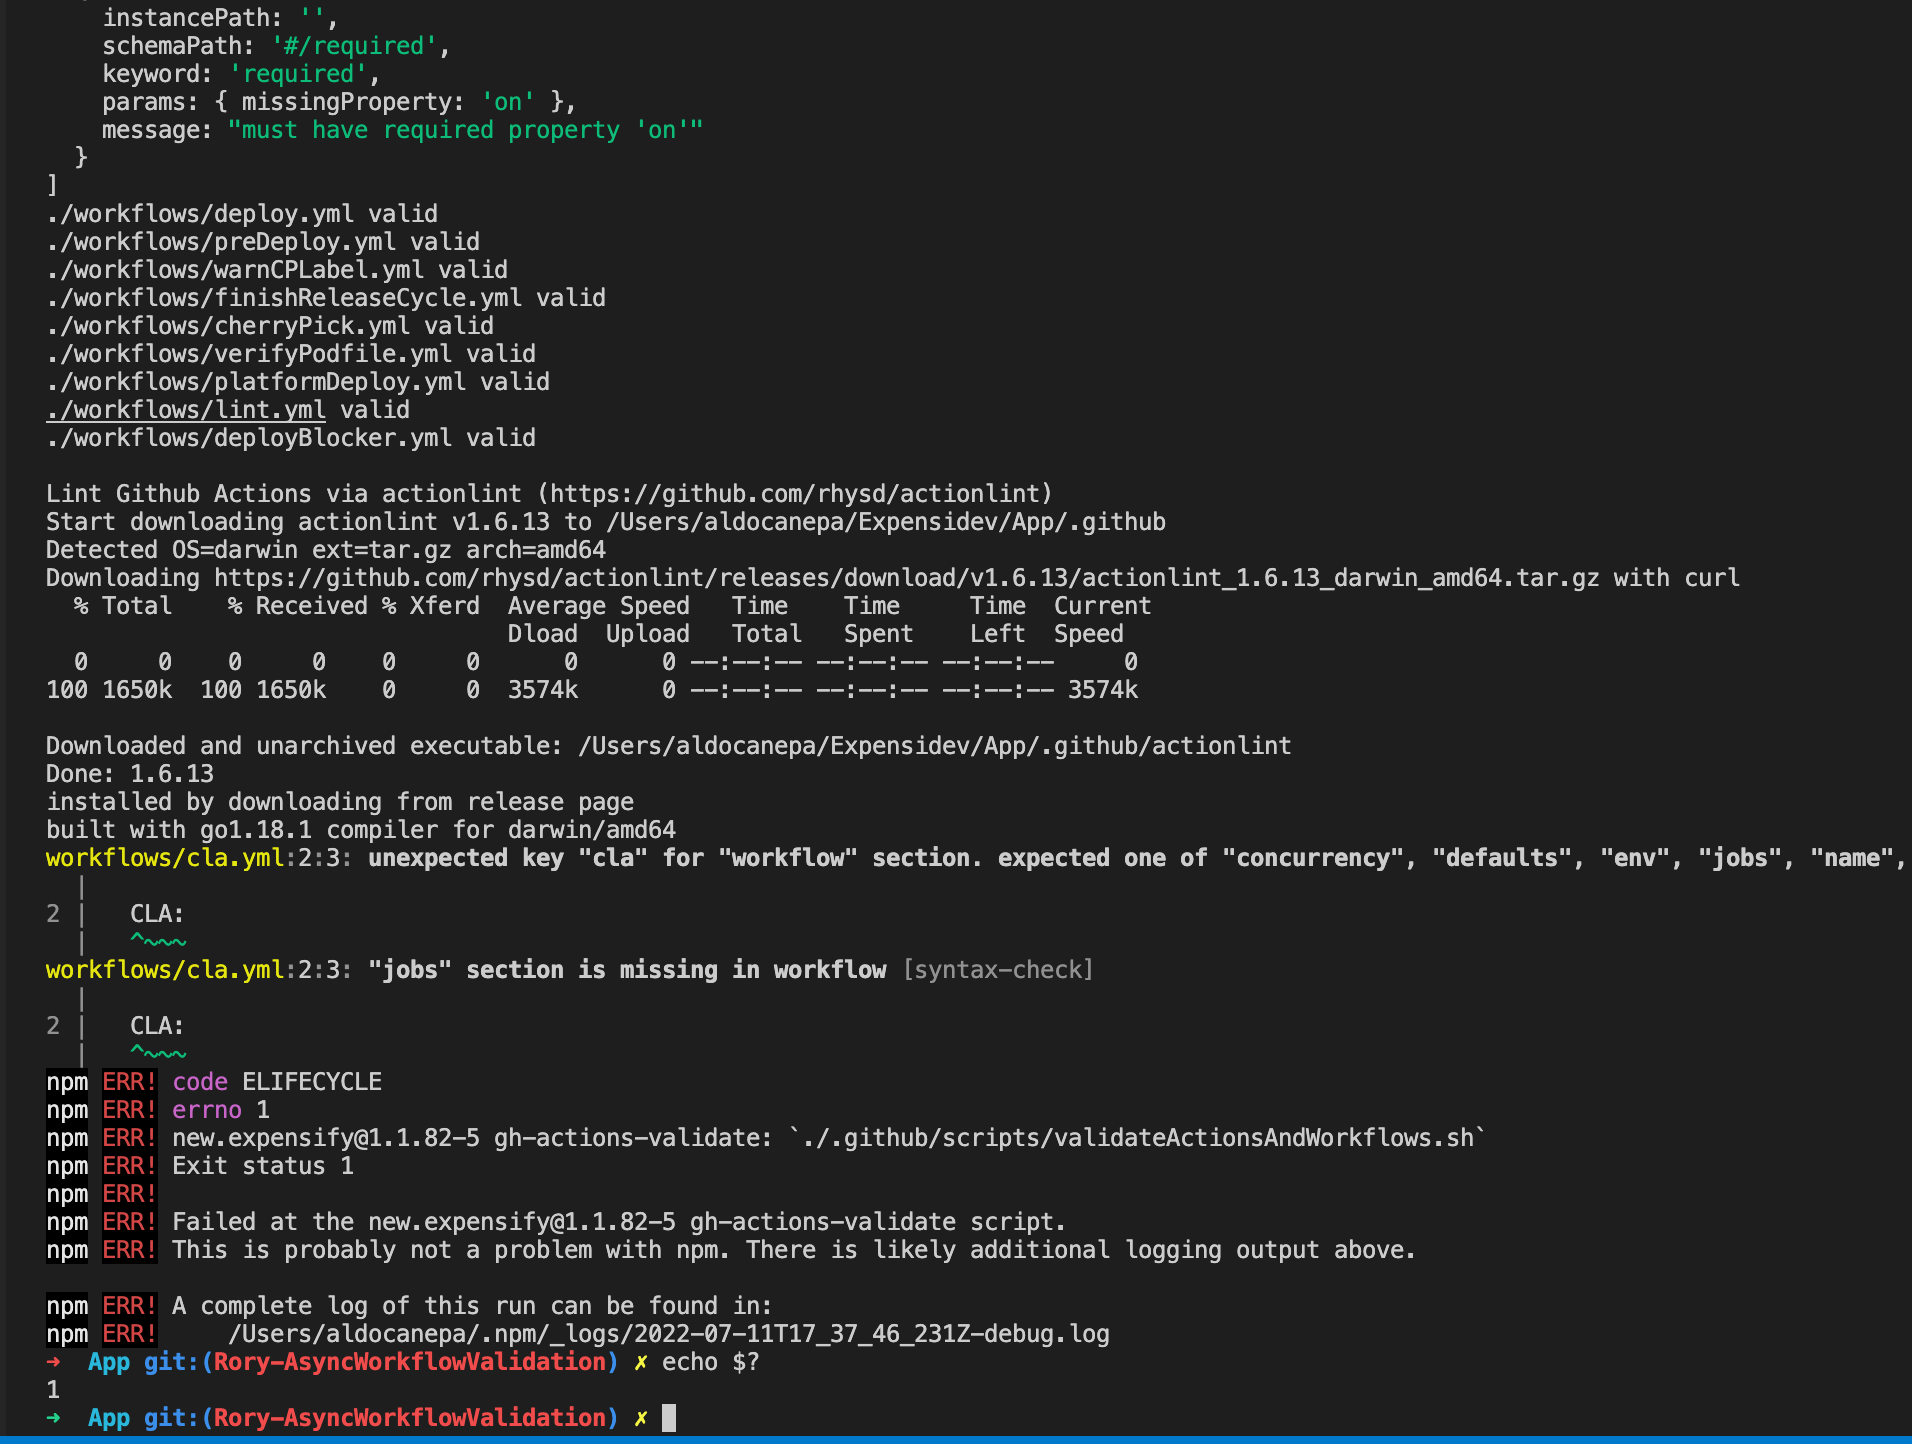Click the red arrow prompt before echo command
1912x1444 pixels.
click(x=54, y=1362)
